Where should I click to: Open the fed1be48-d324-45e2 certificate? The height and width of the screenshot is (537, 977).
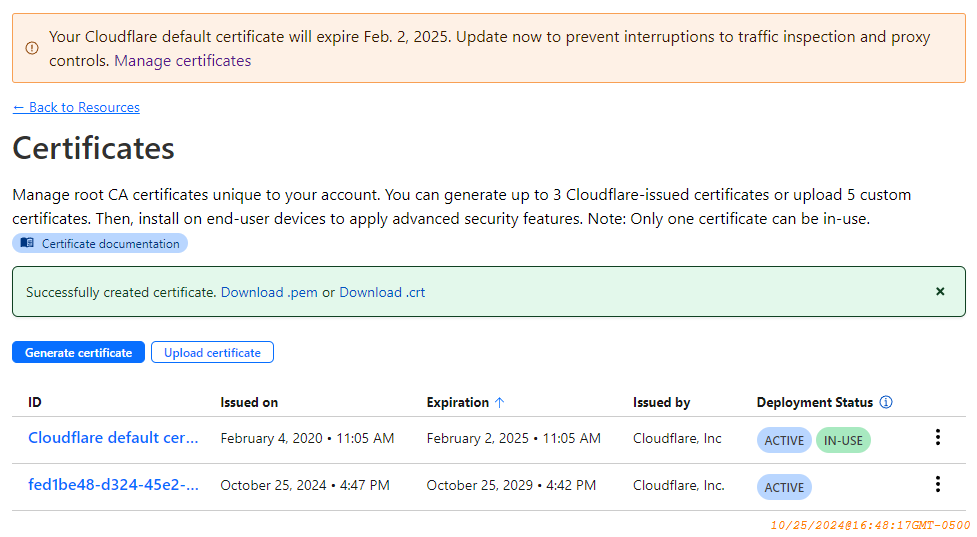click(113, 485)
